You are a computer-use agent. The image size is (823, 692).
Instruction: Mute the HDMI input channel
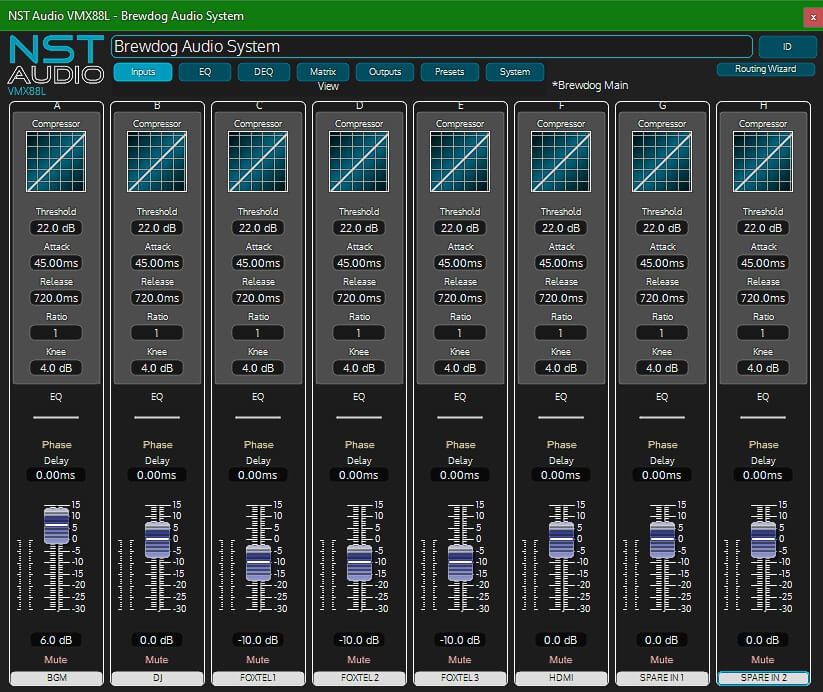(x=561, y=659)
